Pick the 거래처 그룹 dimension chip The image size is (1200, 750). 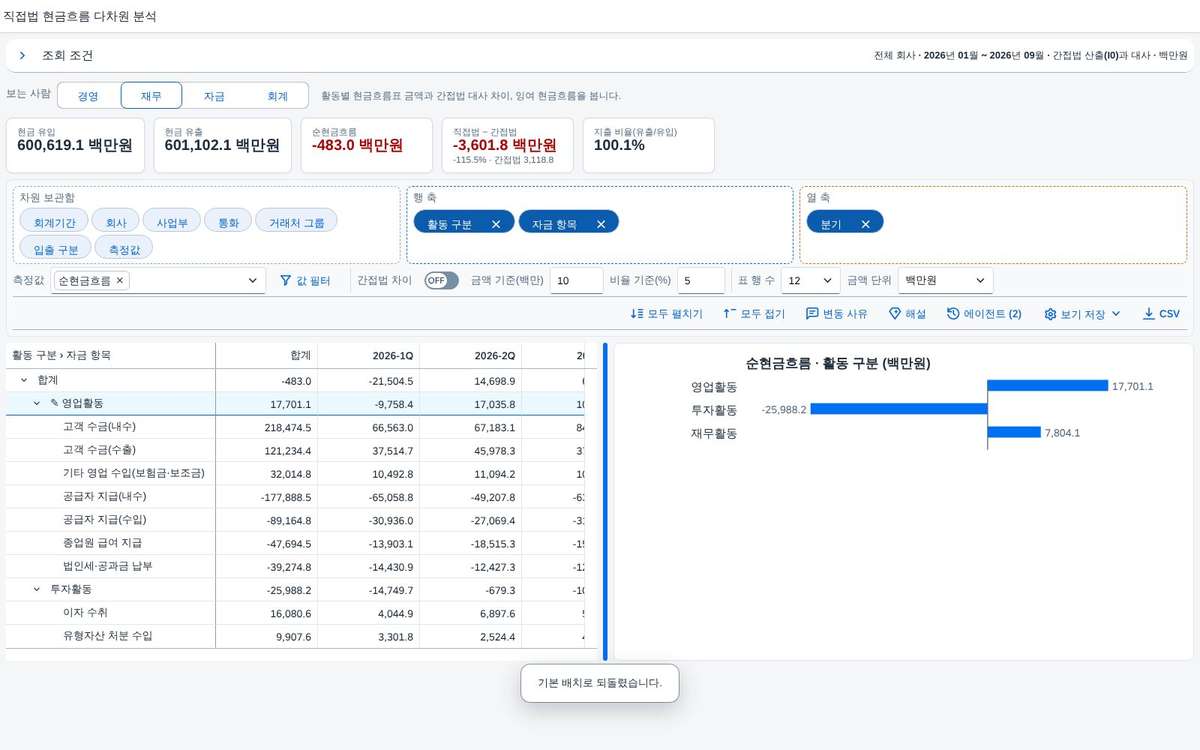coord(296,223)
